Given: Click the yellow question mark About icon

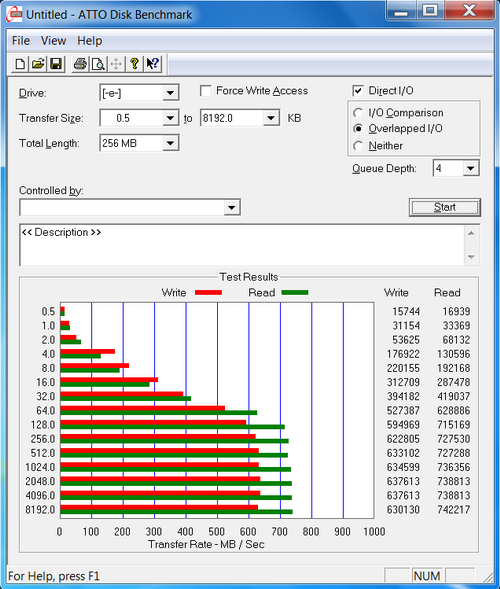Looking at the screenshot, I should click(x=134, y=64).
